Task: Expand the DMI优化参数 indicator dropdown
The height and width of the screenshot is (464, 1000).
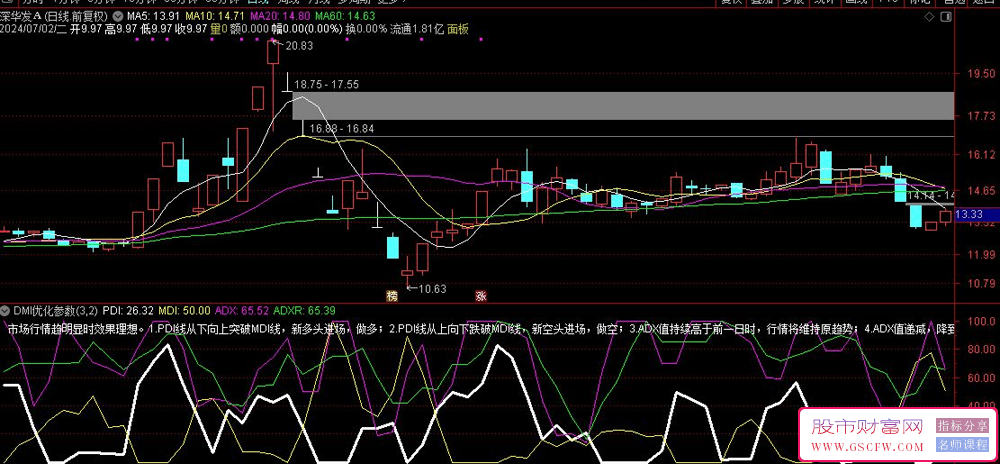Action: pos(5,311)
